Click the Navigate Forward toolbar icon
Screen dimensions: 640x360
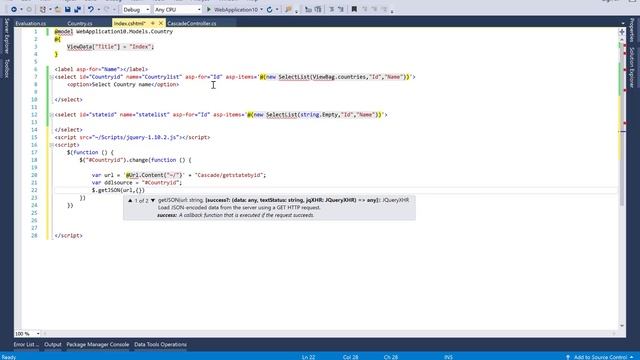tap(29, 9)
